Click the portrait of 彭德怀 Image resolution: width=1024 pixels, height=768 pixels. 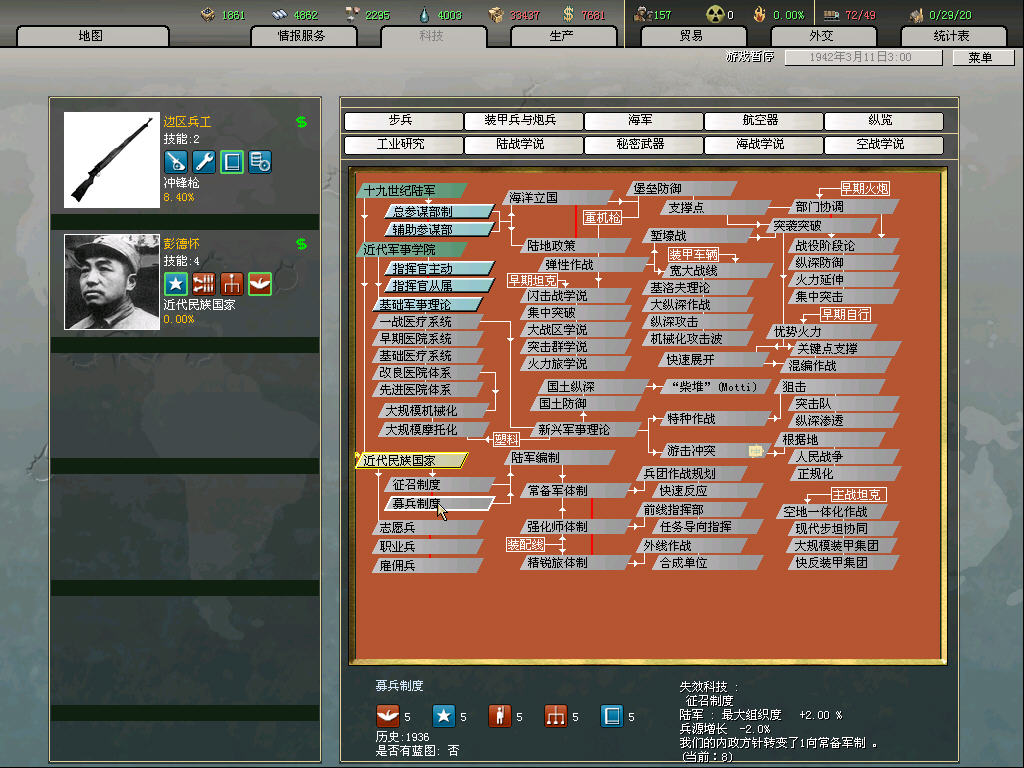[112, 281]
